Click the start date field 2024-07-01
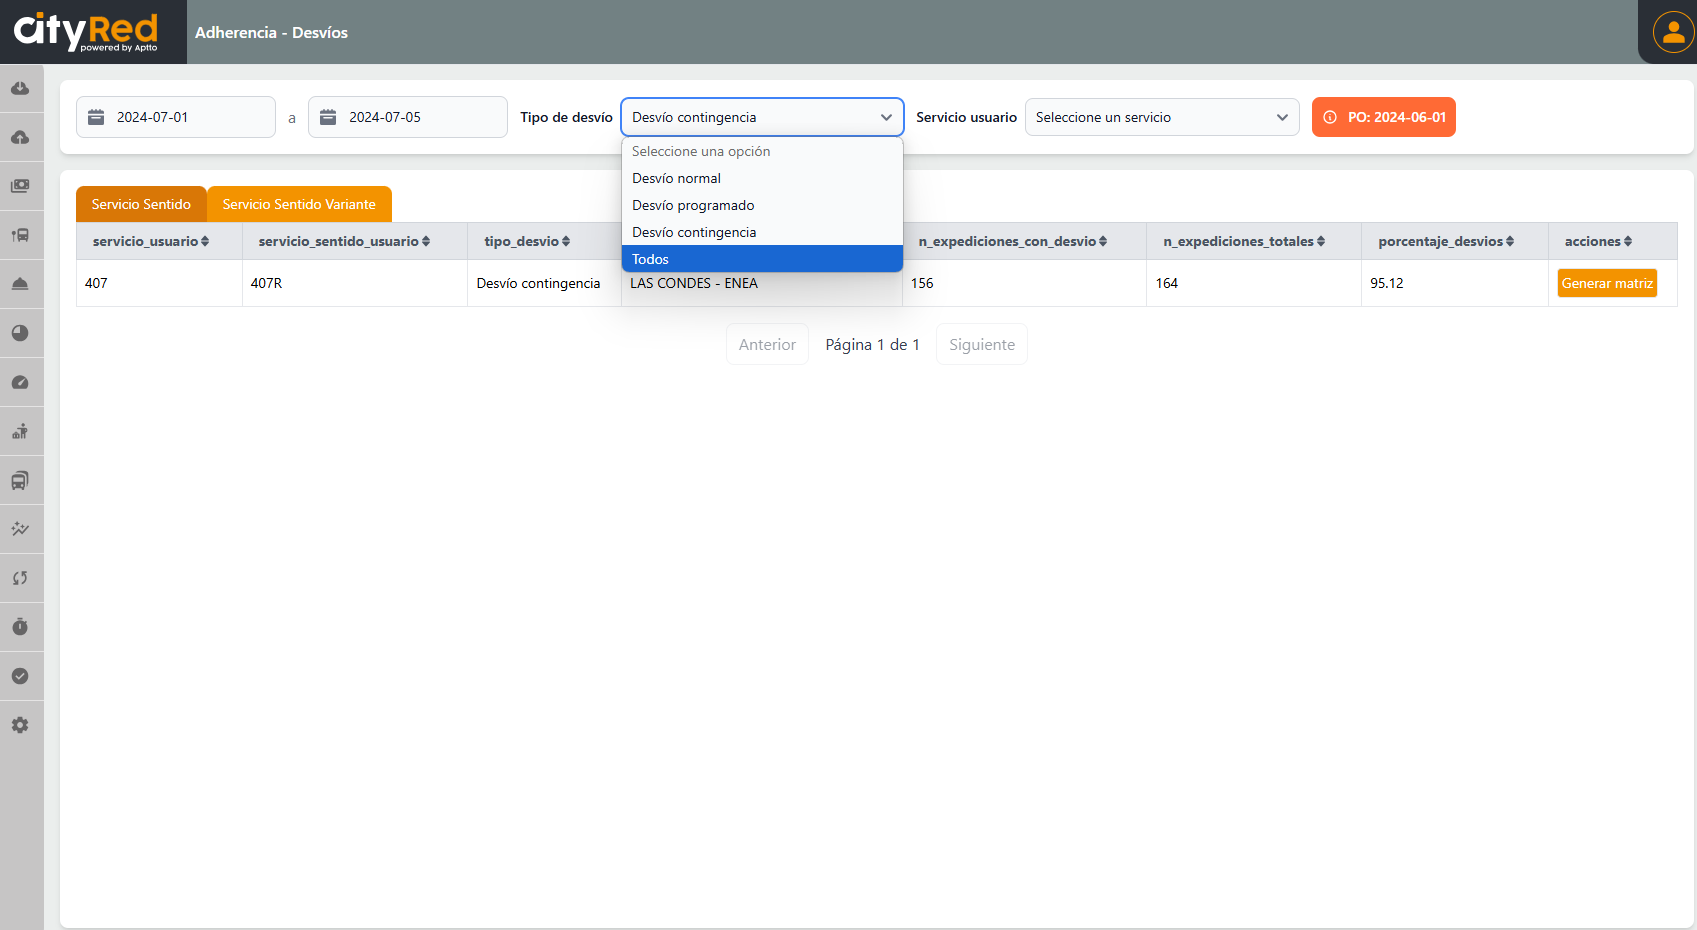This screenshot has height=930, width=1697. 176,117
